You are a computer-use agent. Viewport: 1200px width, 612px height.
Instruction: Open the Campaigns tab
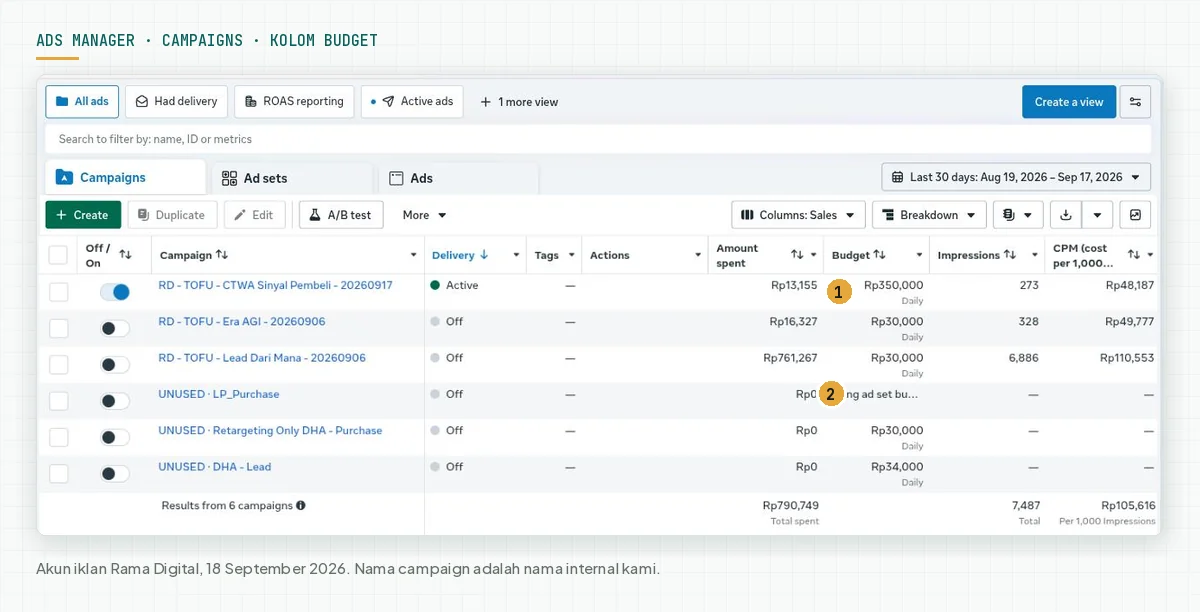tap(125, 178)
